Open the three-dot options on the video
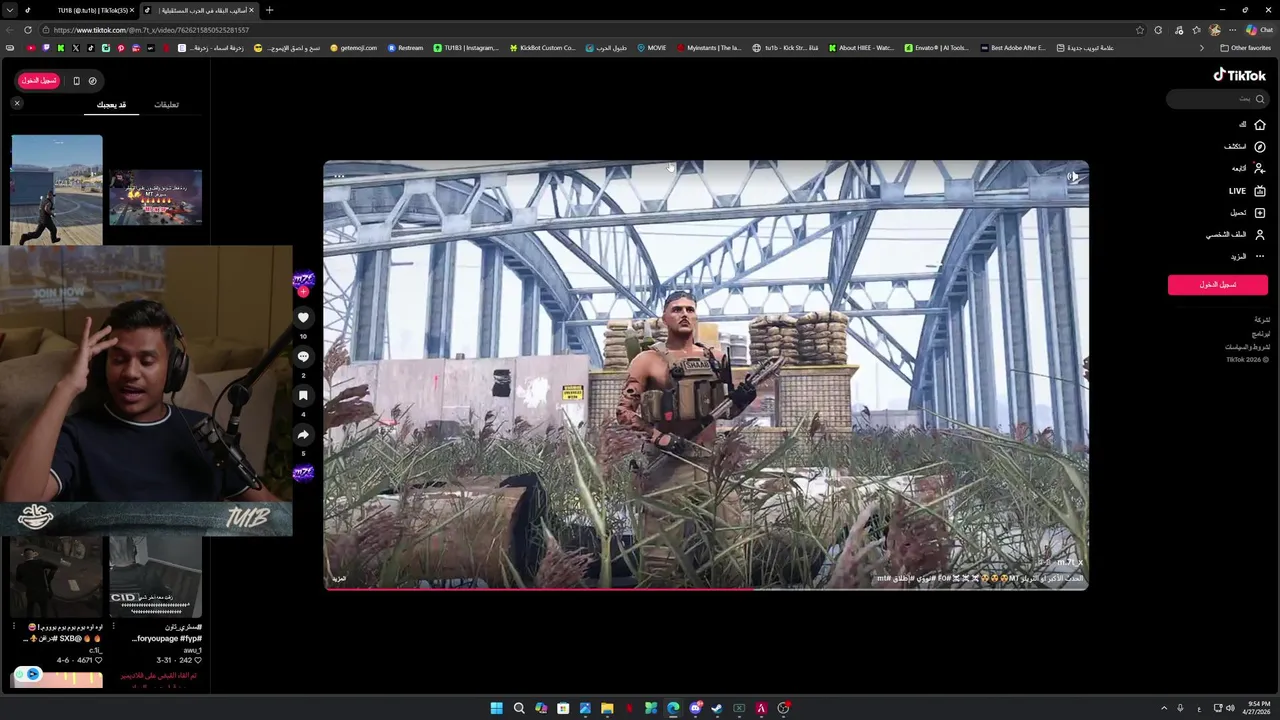Screen dimensions: 1280x720 [339, 177]
